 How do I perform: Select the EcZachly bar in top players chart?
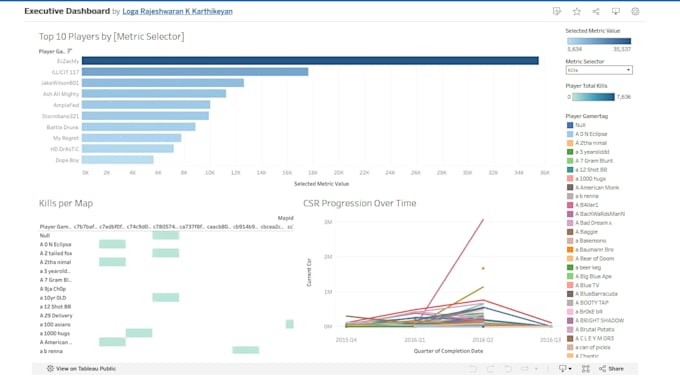point(310,61)
